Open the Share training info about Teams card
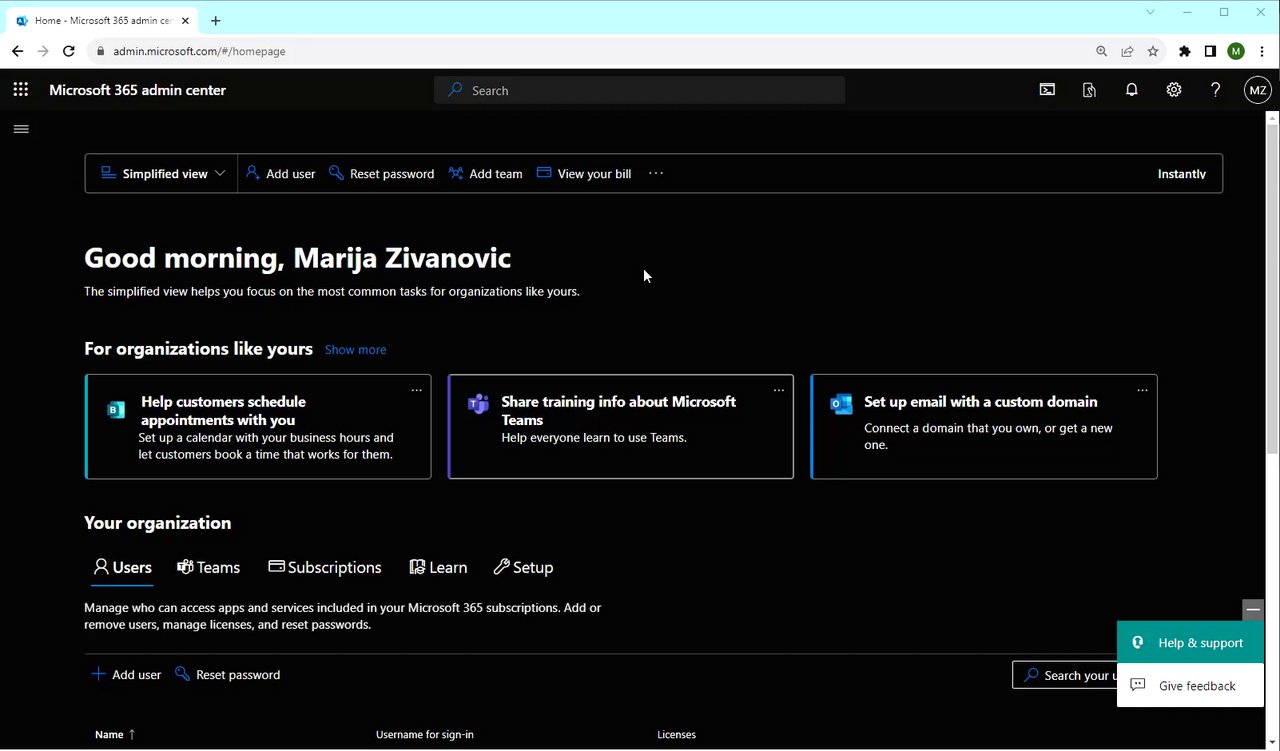 [621, 427]
